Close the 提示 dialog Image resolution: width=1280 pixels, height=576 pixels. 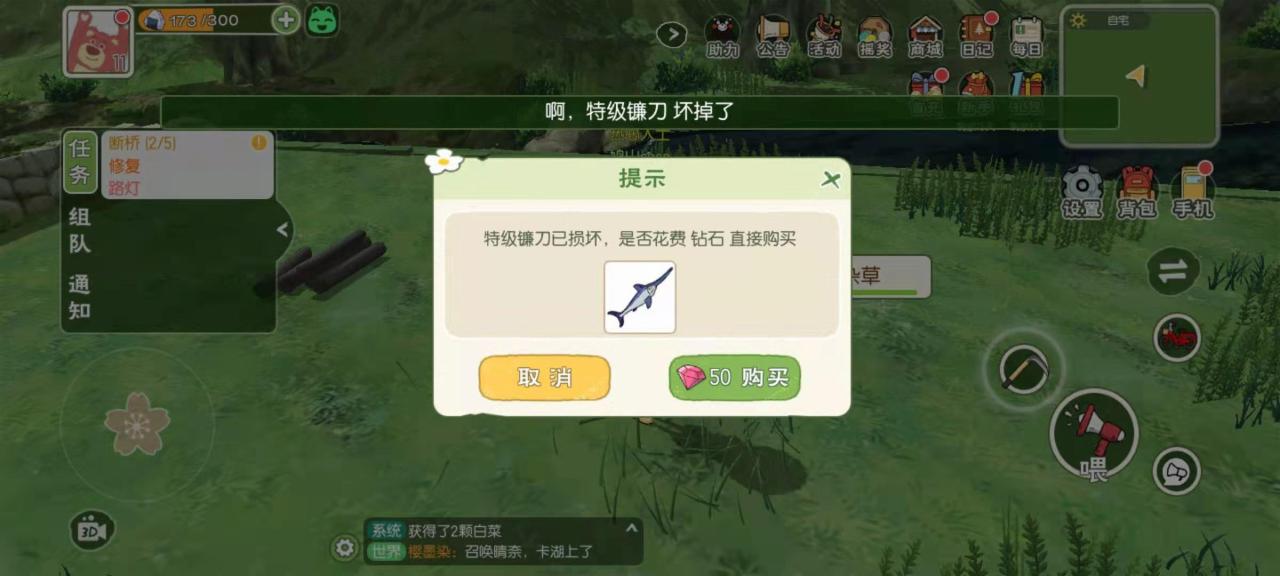tap(830, 180)
